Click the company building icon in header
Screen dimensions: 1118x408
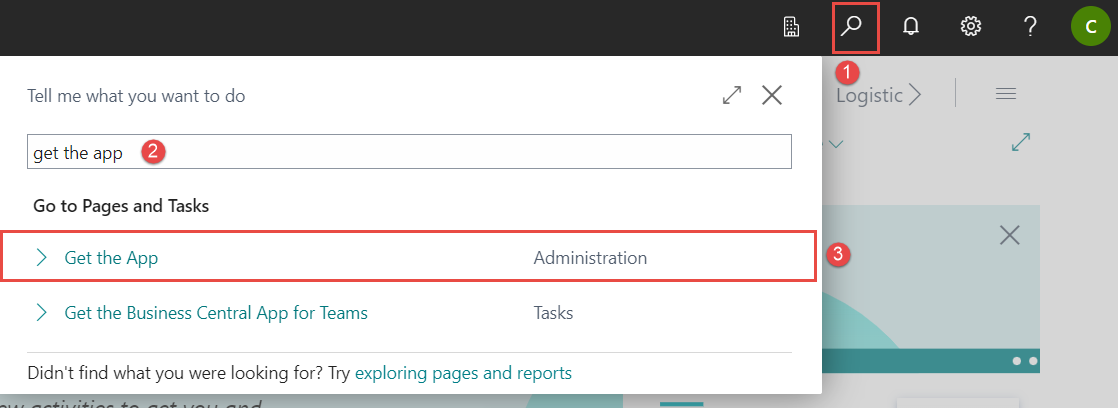click(x=791, y=28)
